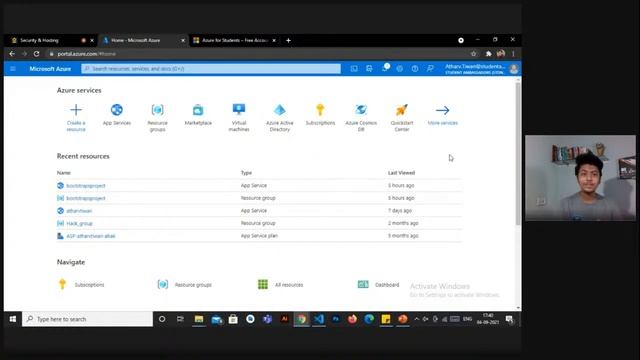Image resolution: width=640 pixels, height=360 pixels.
Task: Click the Last Viewed column header
Action: click(401, 173)
